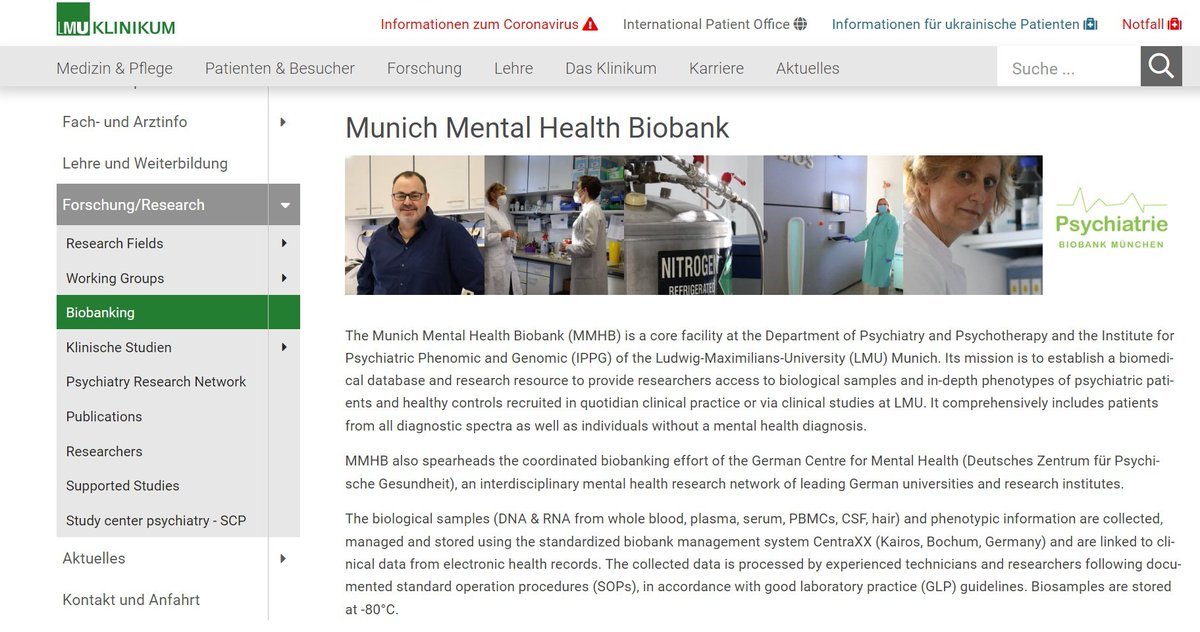Screen dimensions: 1200x632
Task: Click the Psychiatrie Biobank München logo
Action: click(x=1110, y=219)
